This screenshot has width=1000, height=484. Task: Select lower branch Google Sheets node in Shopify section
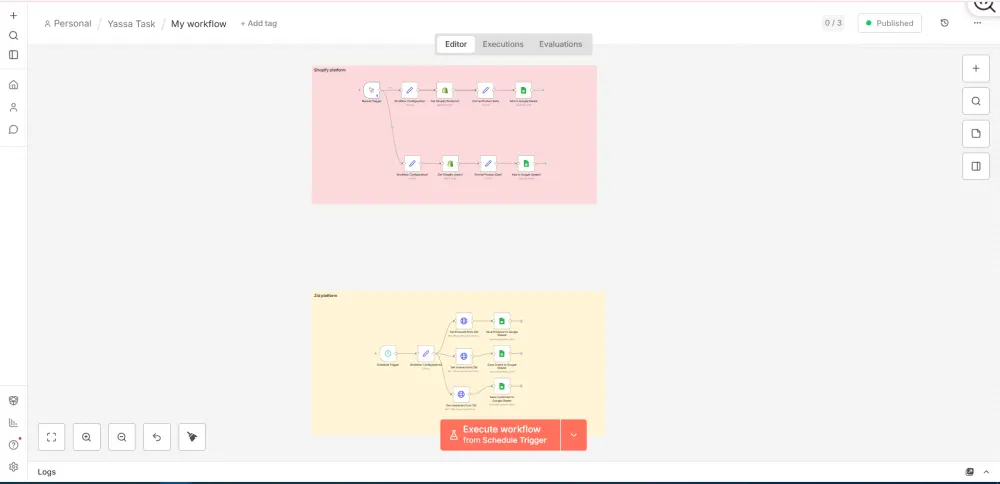[526, 163]
